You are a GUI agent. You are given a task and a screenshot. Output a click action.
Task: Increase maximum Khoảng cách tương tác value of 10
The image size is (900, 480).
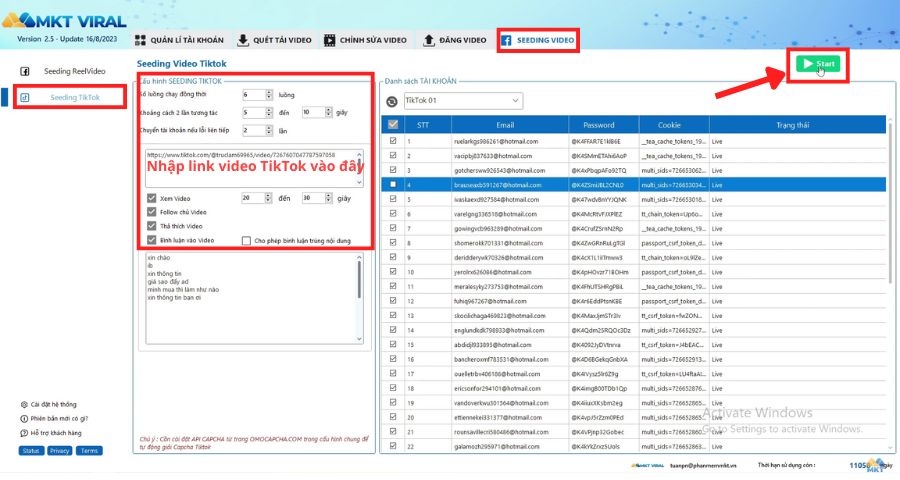(x=328, y=110)
